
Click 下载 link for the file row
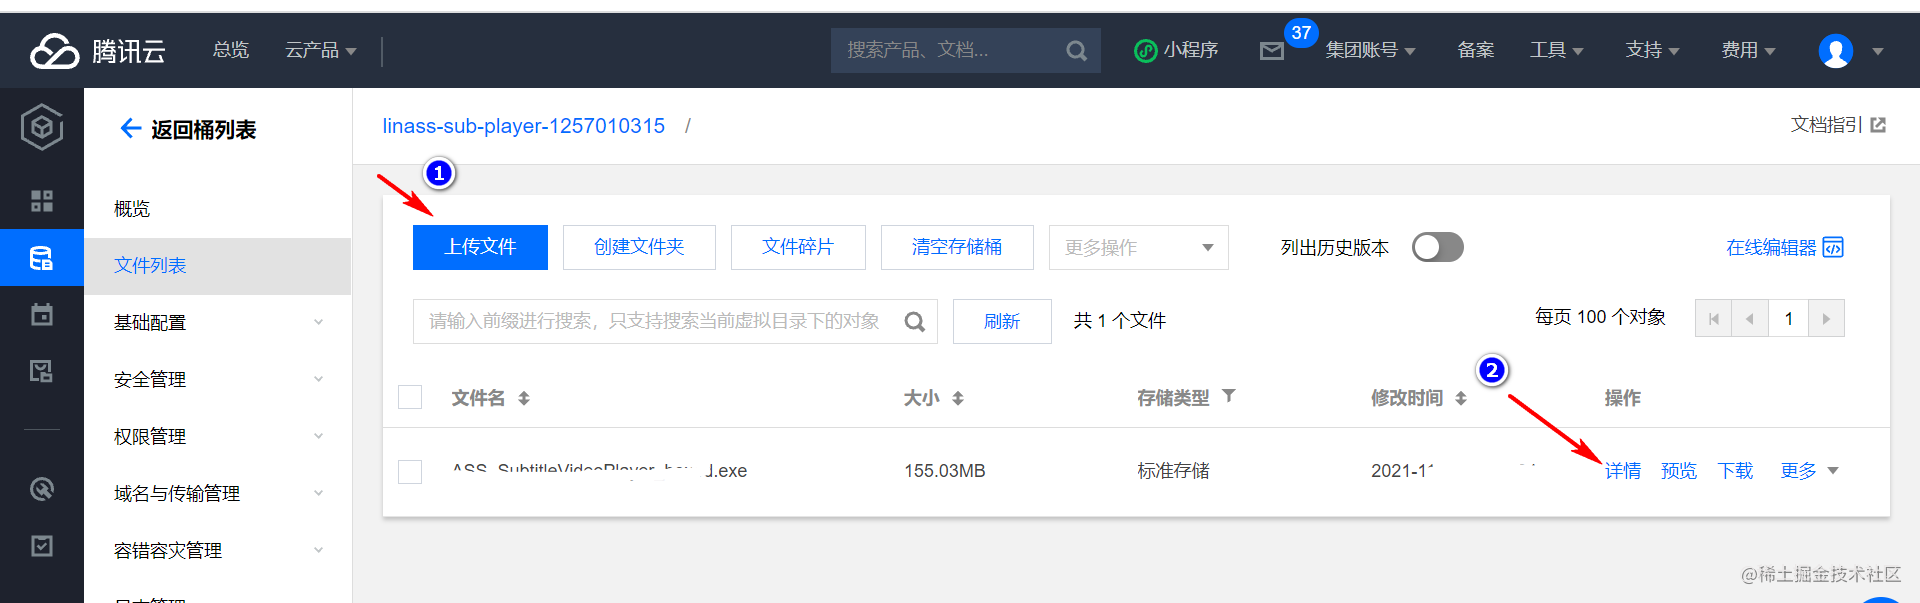pyautogui.click(x=1735, y=471)
